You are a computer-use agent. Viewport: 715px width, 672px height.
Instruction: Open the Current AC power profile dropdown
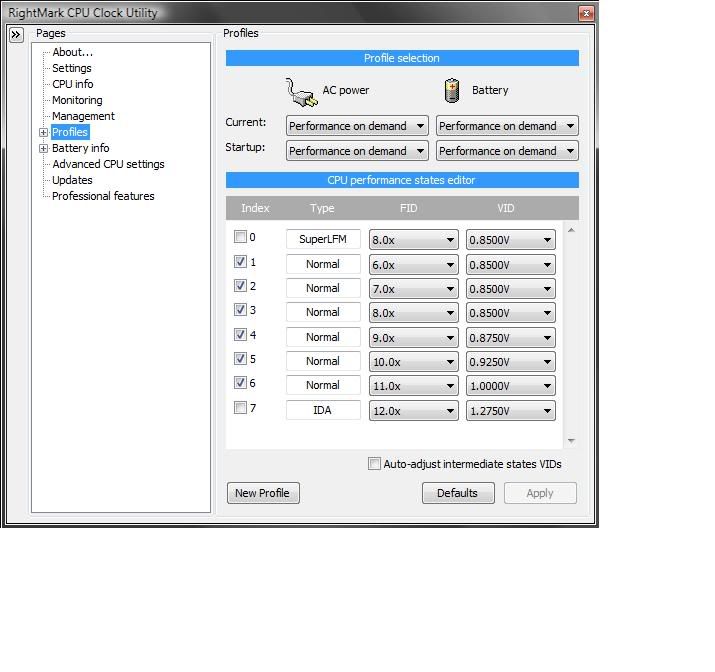point(357,126)
